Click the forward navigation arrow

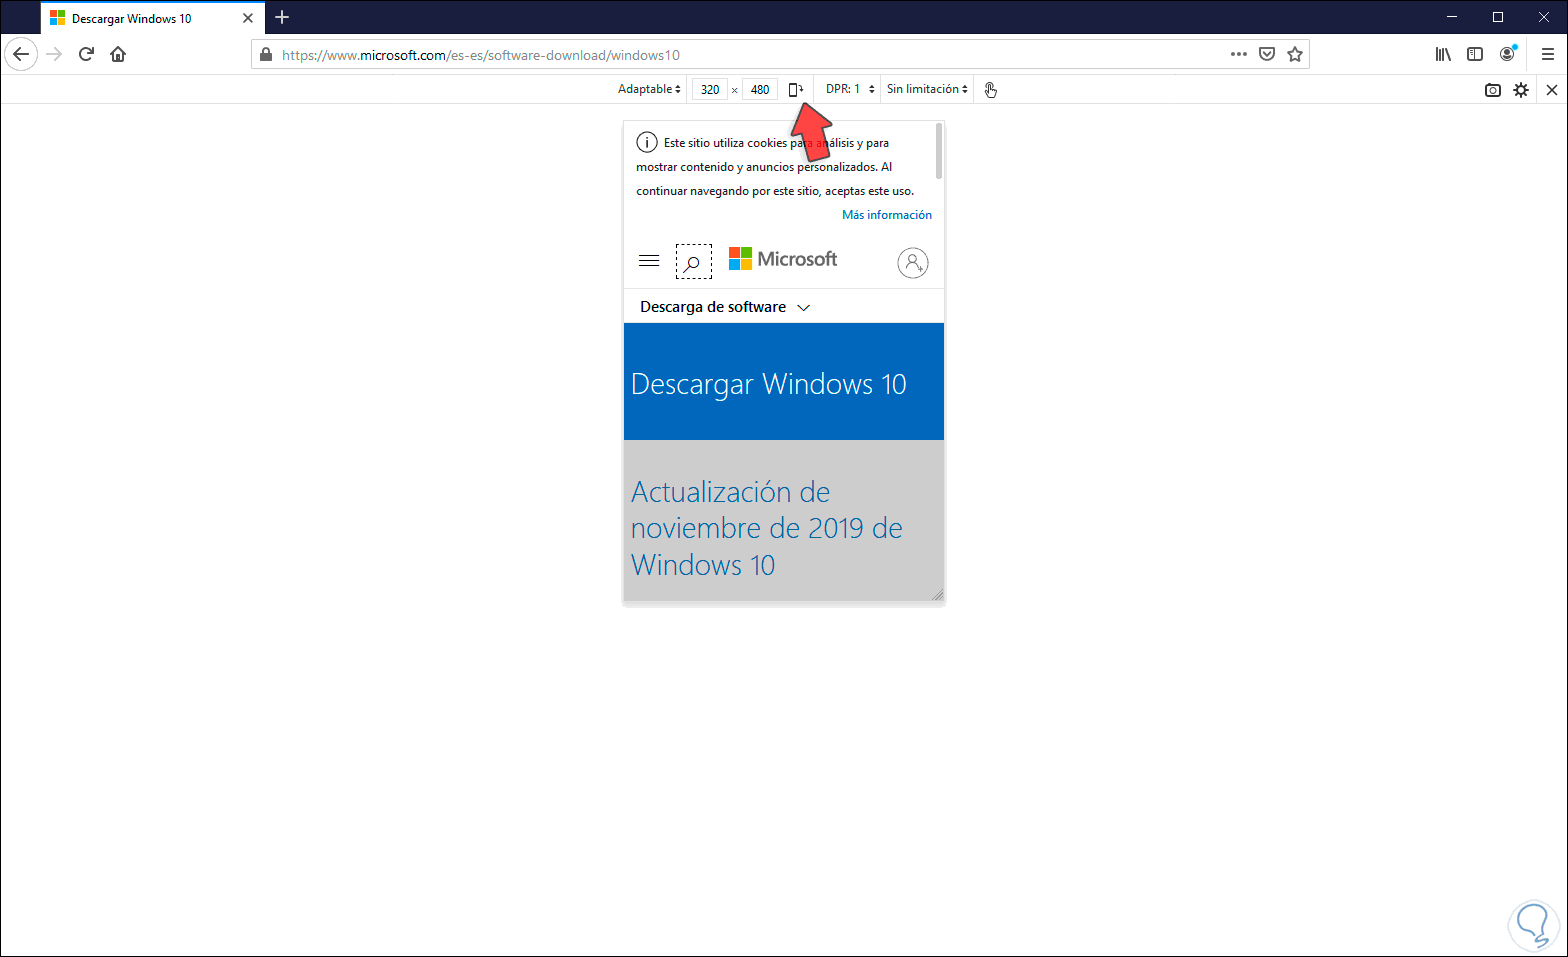point(55,54)
